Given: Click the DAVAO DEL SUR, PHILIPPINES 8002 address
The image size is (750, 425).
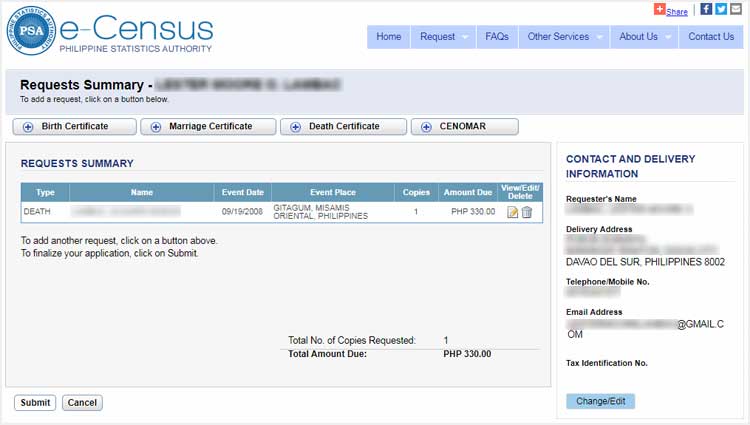Looking at the screenshot, I should point(645,262).
